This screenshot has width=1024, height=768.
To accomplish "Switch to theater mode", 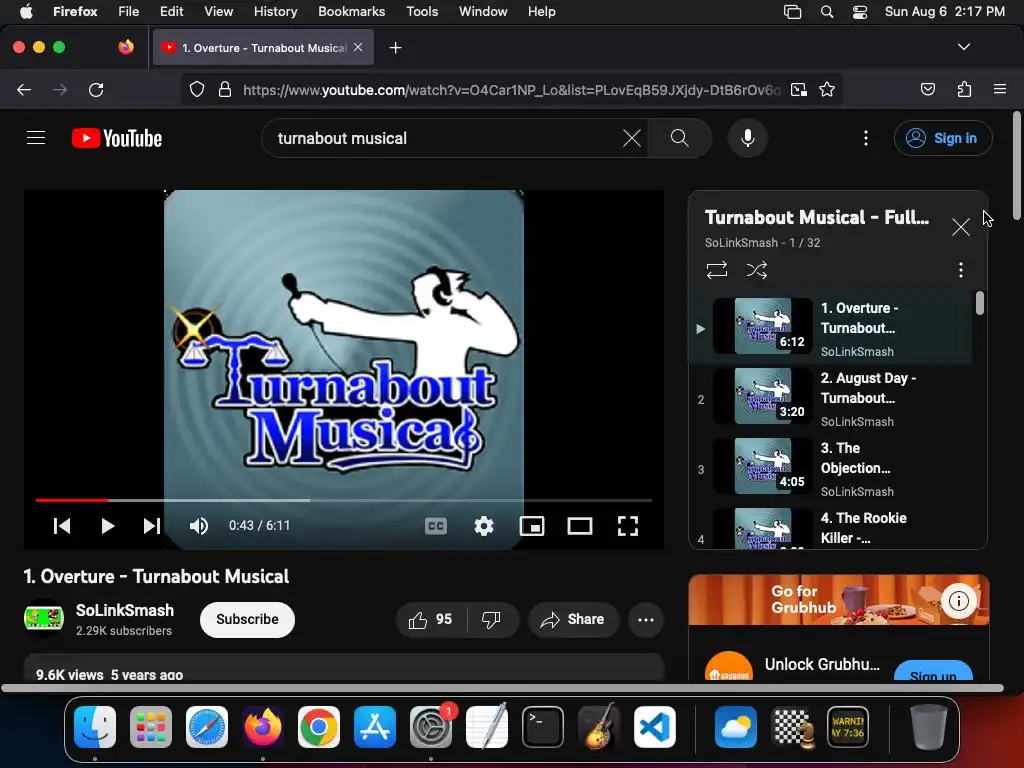I will tap(580, 526).
